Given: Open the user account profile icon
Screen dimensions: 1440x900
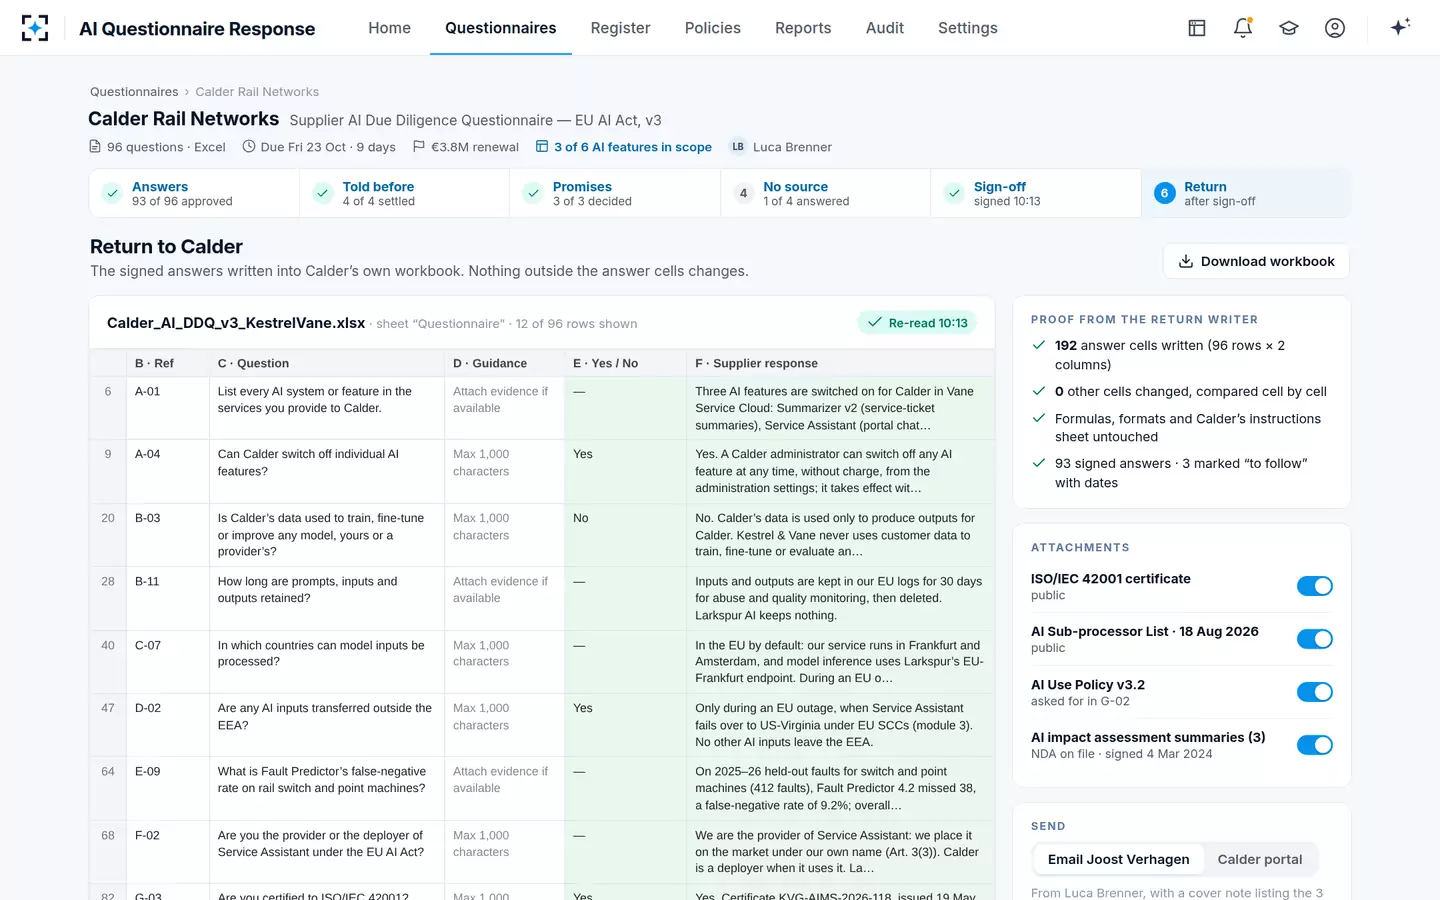Looking at the screenshot, I should pos(1335,28).
